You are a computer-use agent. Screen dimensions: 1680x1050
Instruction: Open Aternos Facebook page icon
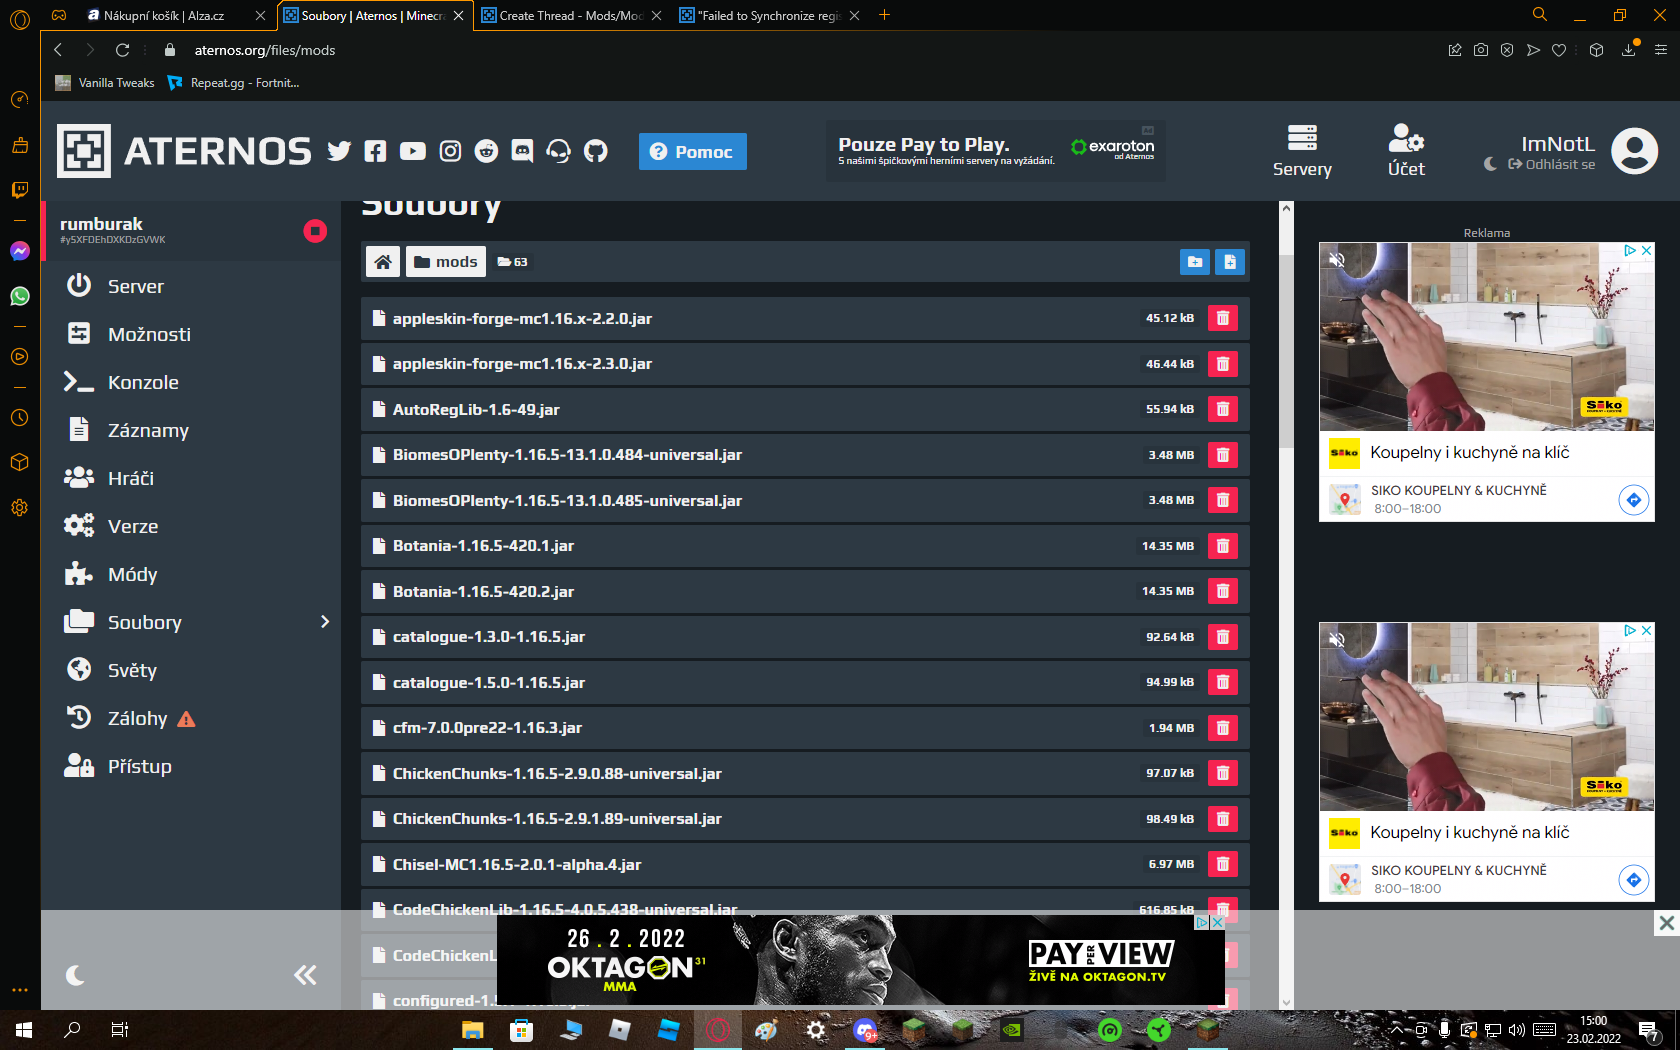click(375, 151)
